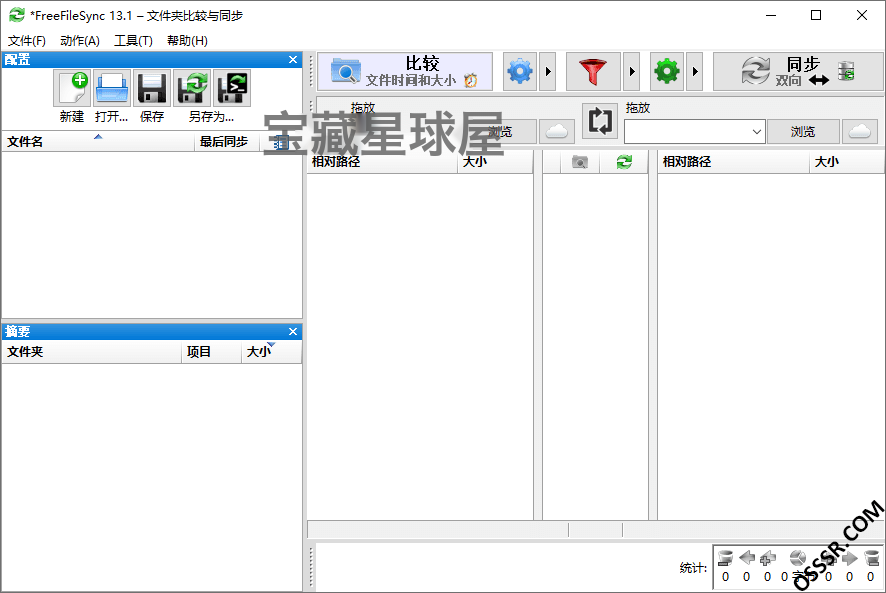Click the create-left plus arrow statistics icon
Screen dimensions: 886x593
click(x=767, y=558)
